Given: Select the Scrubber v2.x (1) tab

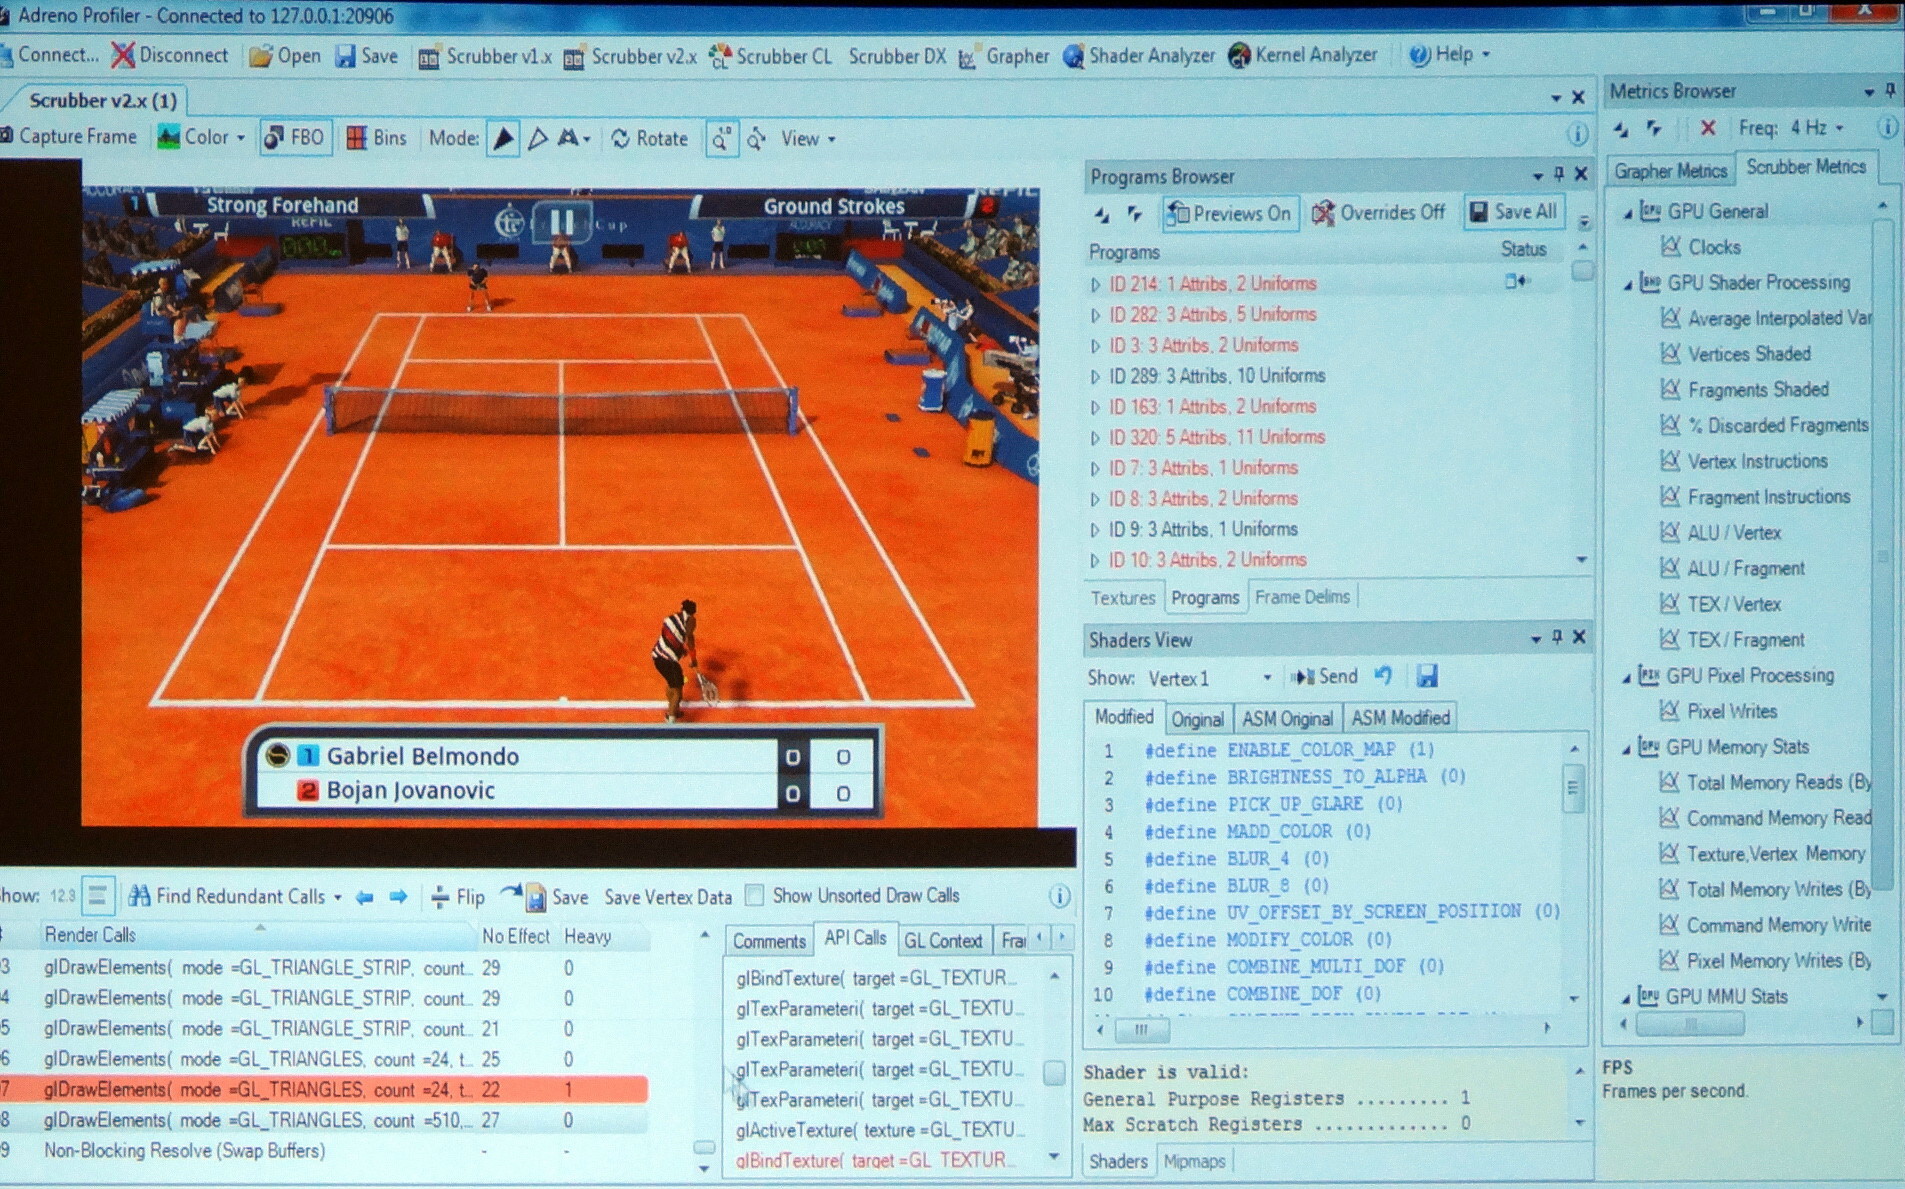Looking at the screenshot, I should [102, 100].
